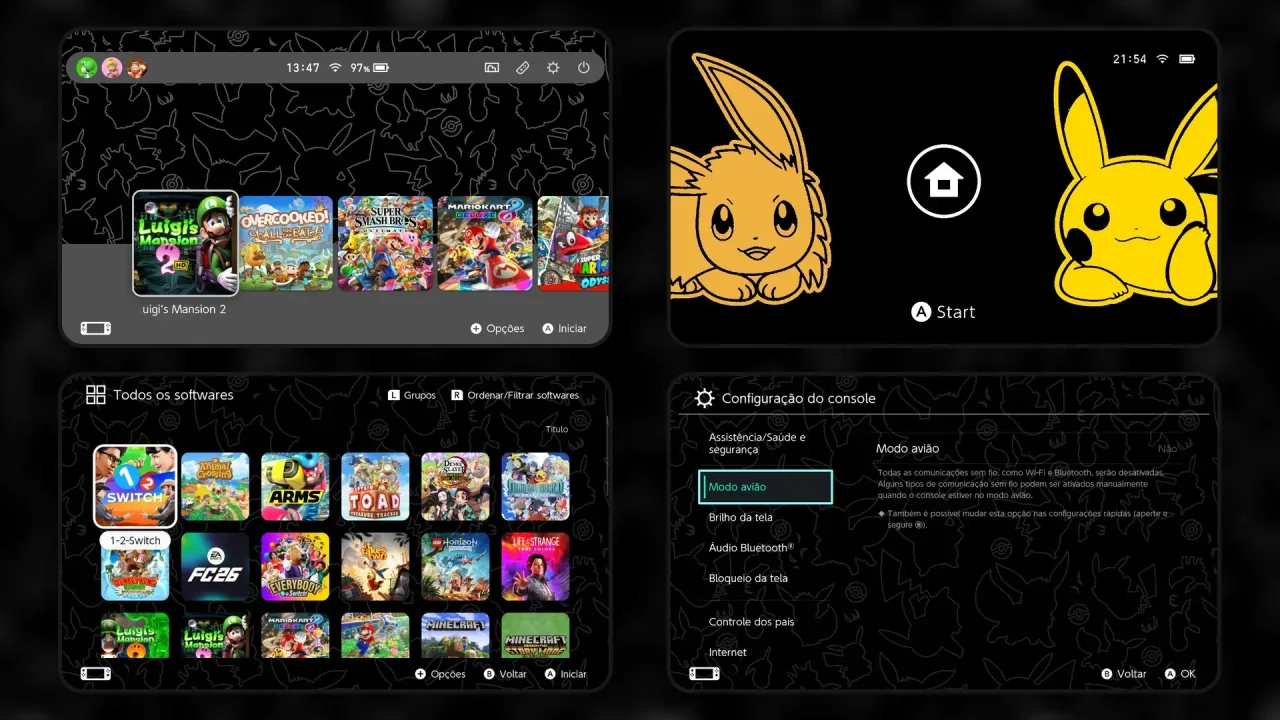Click the Wi-Fi icon beside 21:54

[1162, 59]
